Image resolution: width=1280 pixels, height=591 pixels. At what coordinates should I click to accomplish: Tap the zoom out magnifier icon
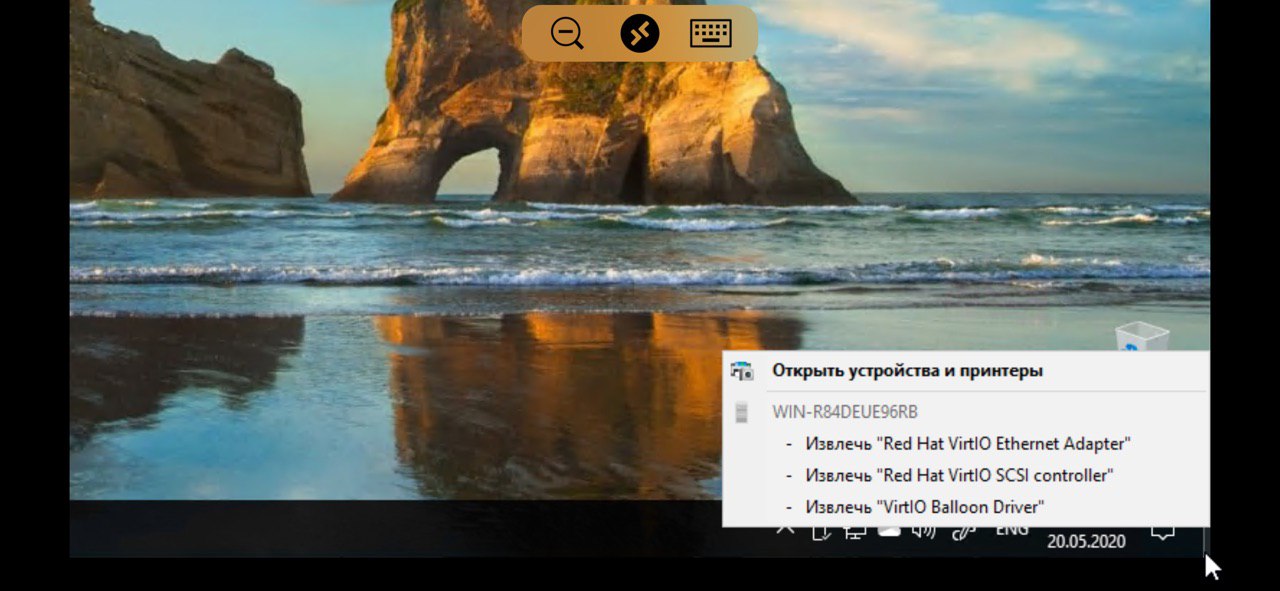[x=567, y=34]
